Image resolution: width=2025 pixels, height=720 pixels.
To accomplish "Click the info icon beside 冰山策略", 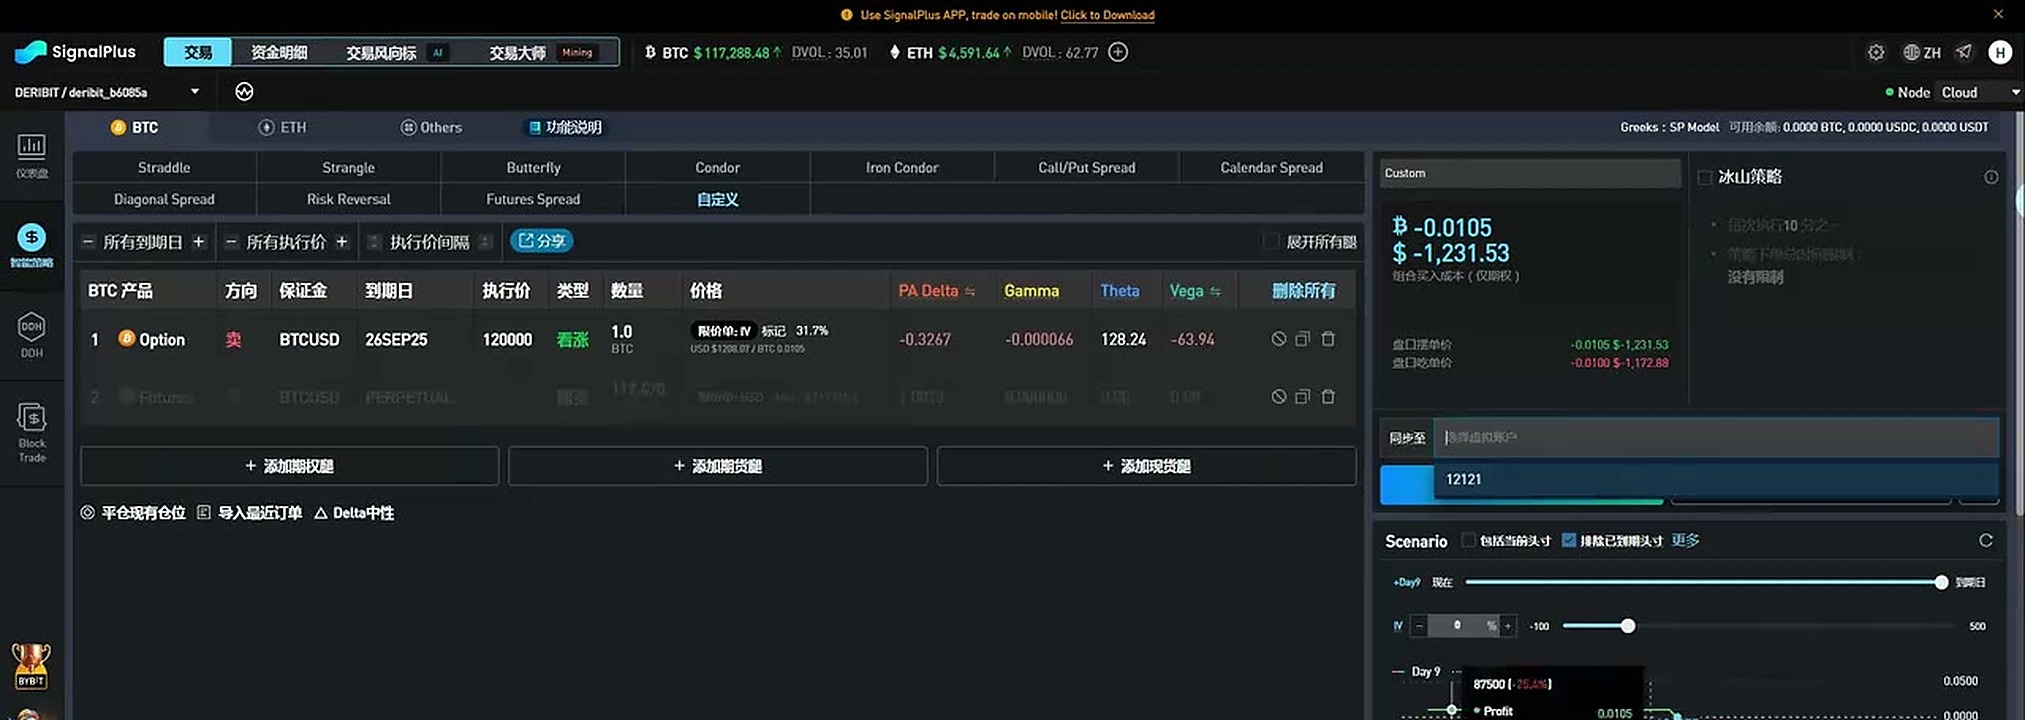I will (x=1991, y=177).
